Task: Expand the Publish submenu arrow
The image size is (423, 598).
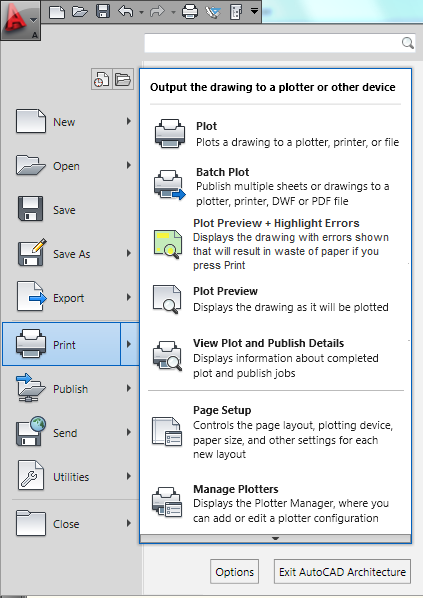Action: coord(129,388)
